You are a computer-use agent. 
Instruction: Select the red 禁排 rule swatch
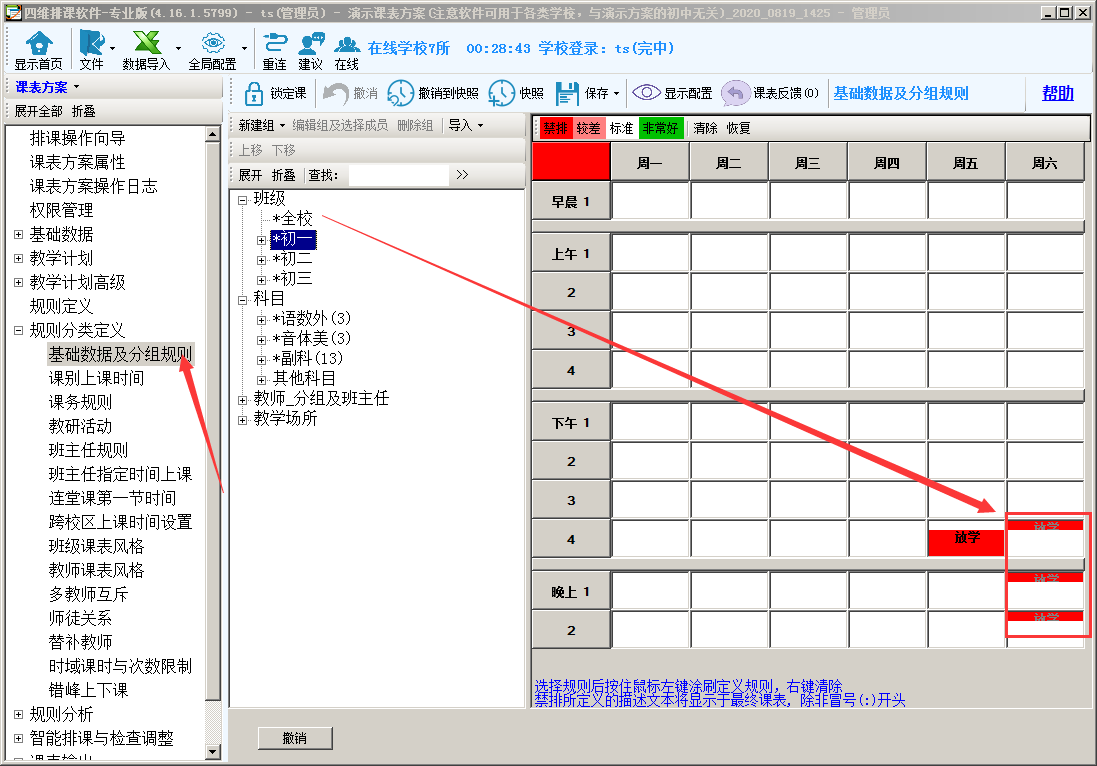[x=555, y=128]
